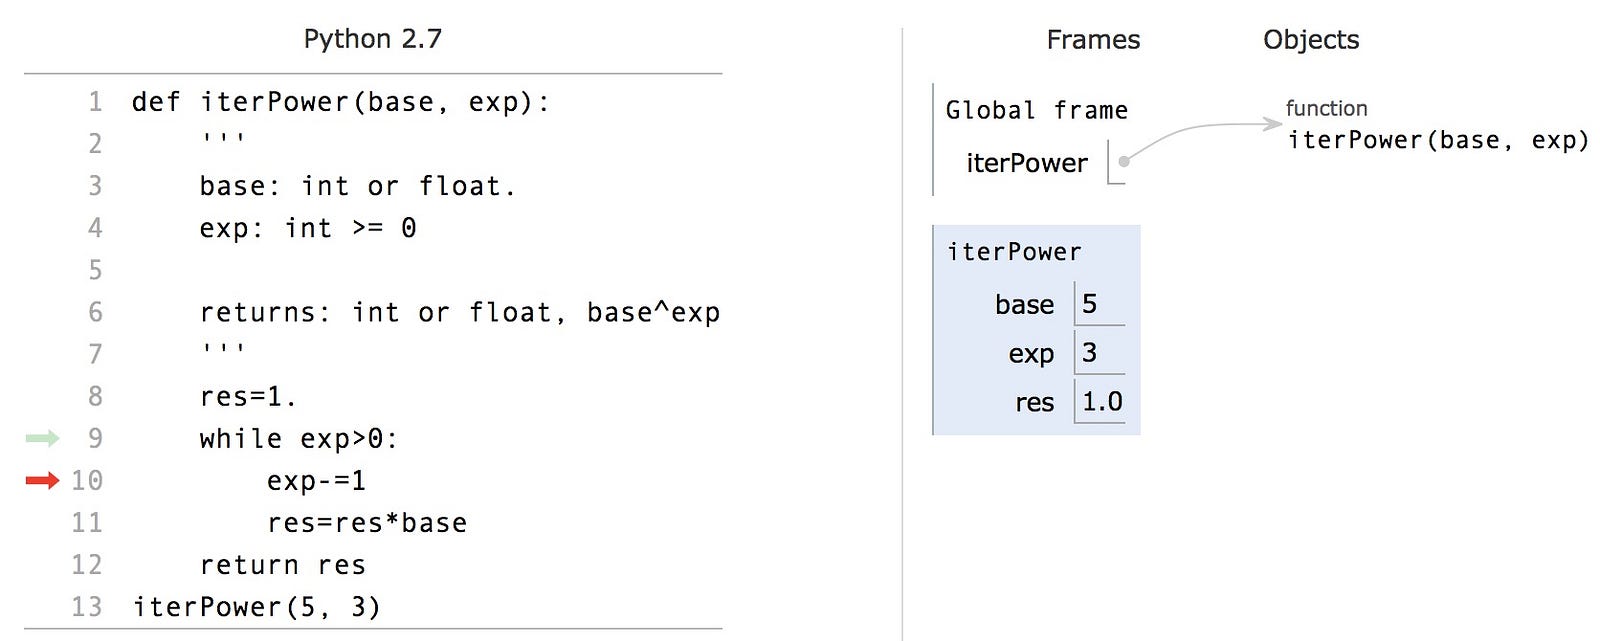
Task: Click the 'res=res*base' statement
Action: (x=367, y=523)
